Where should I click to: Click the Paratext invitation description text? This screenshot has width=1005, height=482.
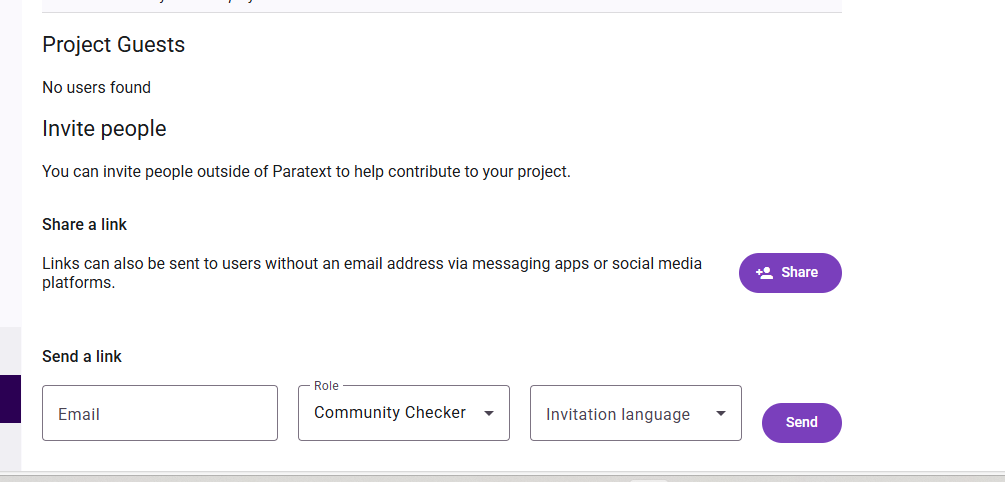(306, 172)
